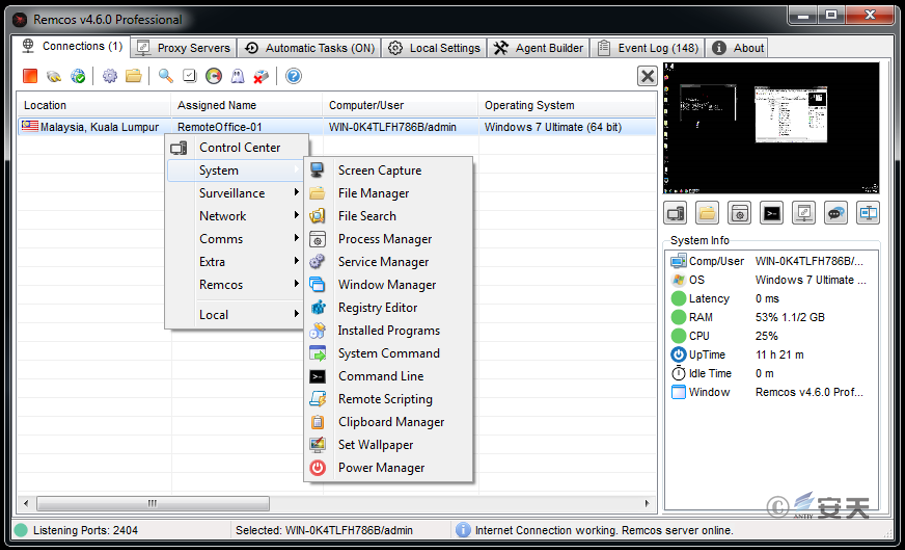This screenshot has width=905, height=550.
Task: Switch to Proxy Servers tab
Action: click(184, 48)
